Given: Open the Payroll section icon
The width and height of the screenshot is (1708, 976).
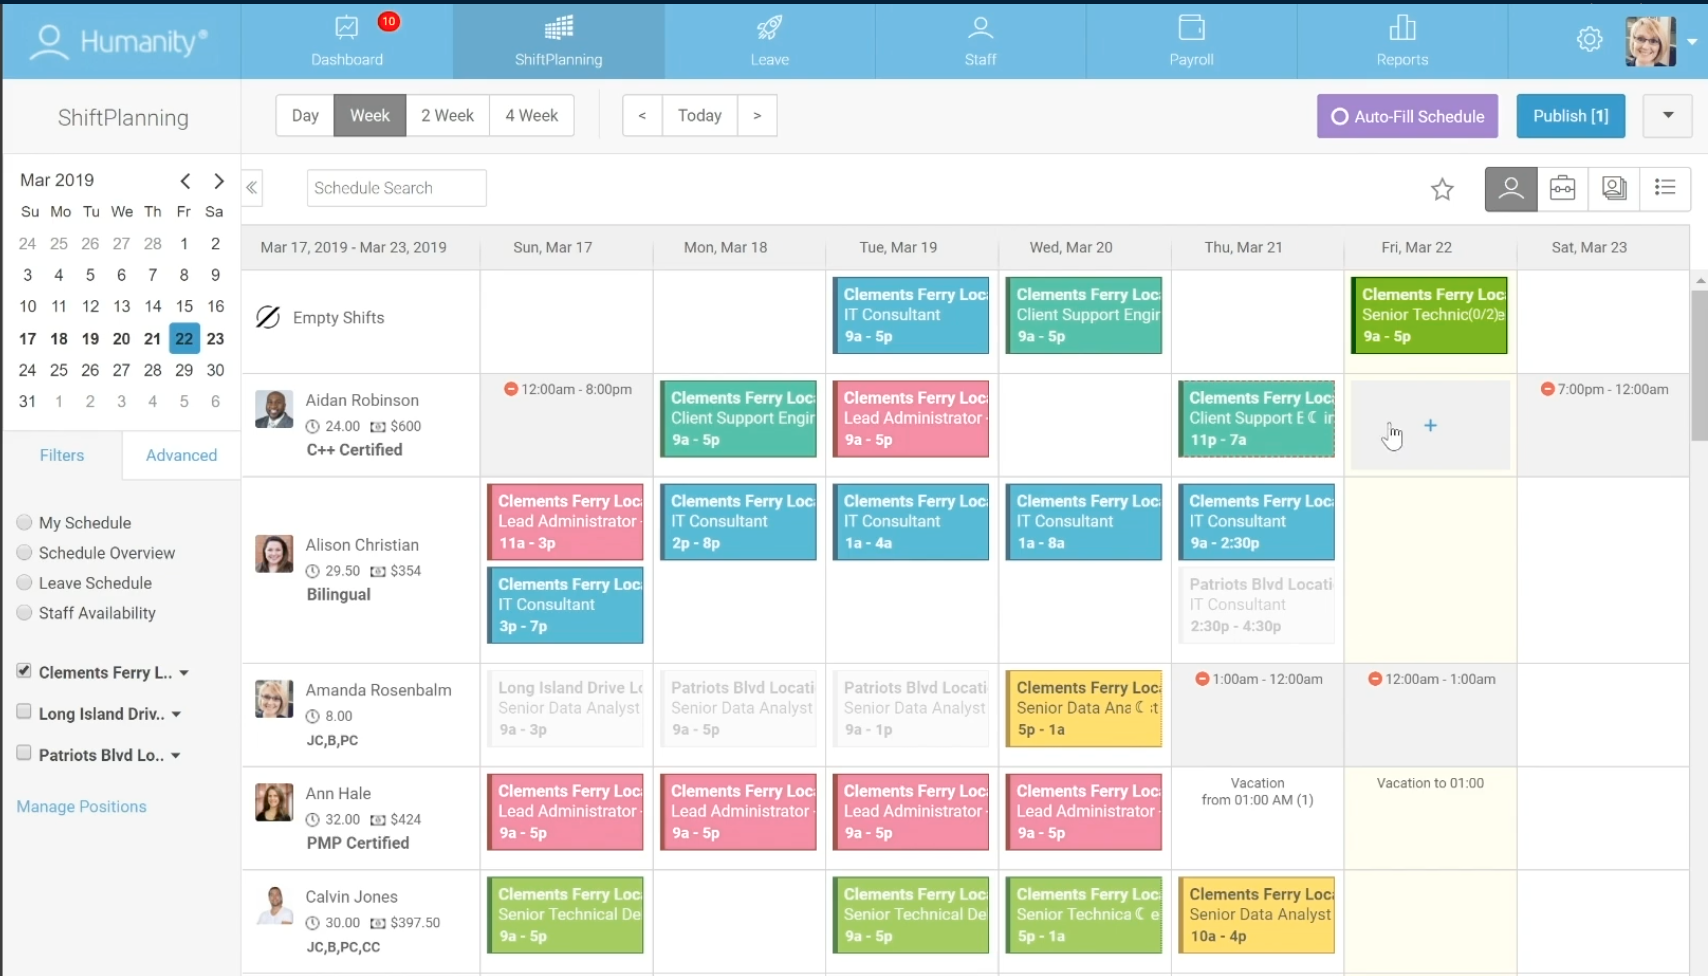Looking at the screenshot, I should tap(1191, 41).
